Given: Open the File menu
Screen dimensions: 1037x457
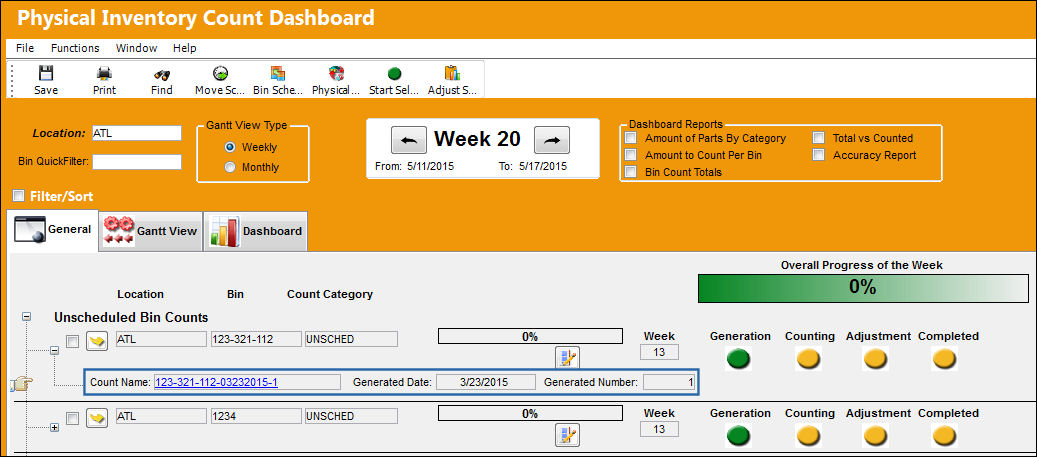Looking at the screenshot, I should (x=25, y=48).
